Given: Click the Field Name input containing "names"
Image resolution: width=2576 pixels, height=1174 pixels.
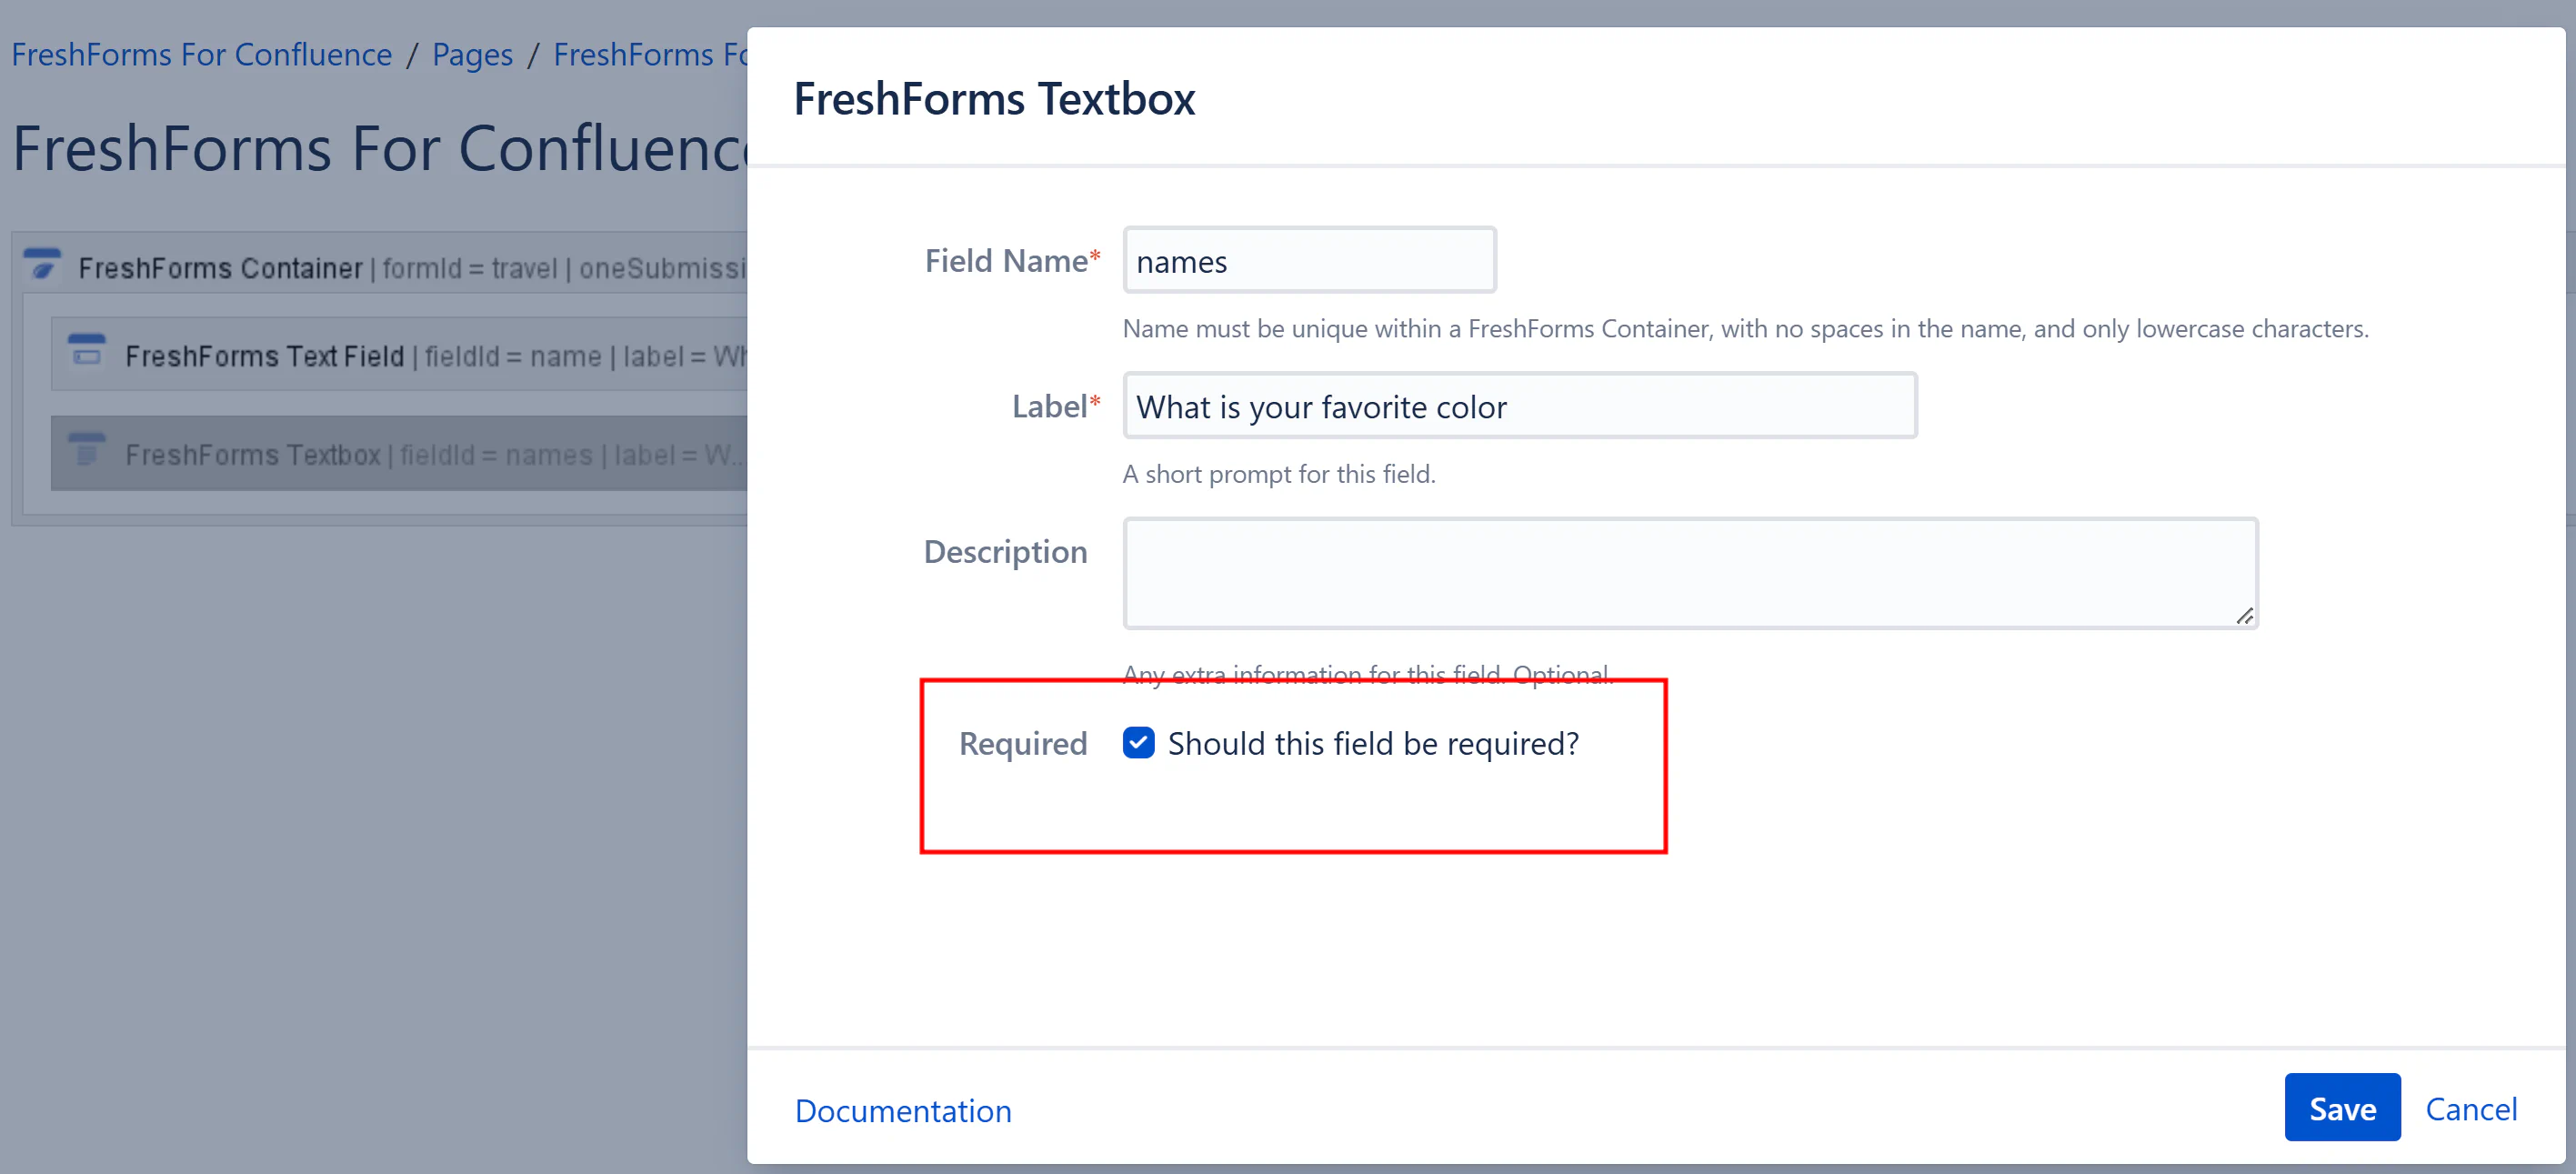Looking at the screenshot, I should point(1308,261).
